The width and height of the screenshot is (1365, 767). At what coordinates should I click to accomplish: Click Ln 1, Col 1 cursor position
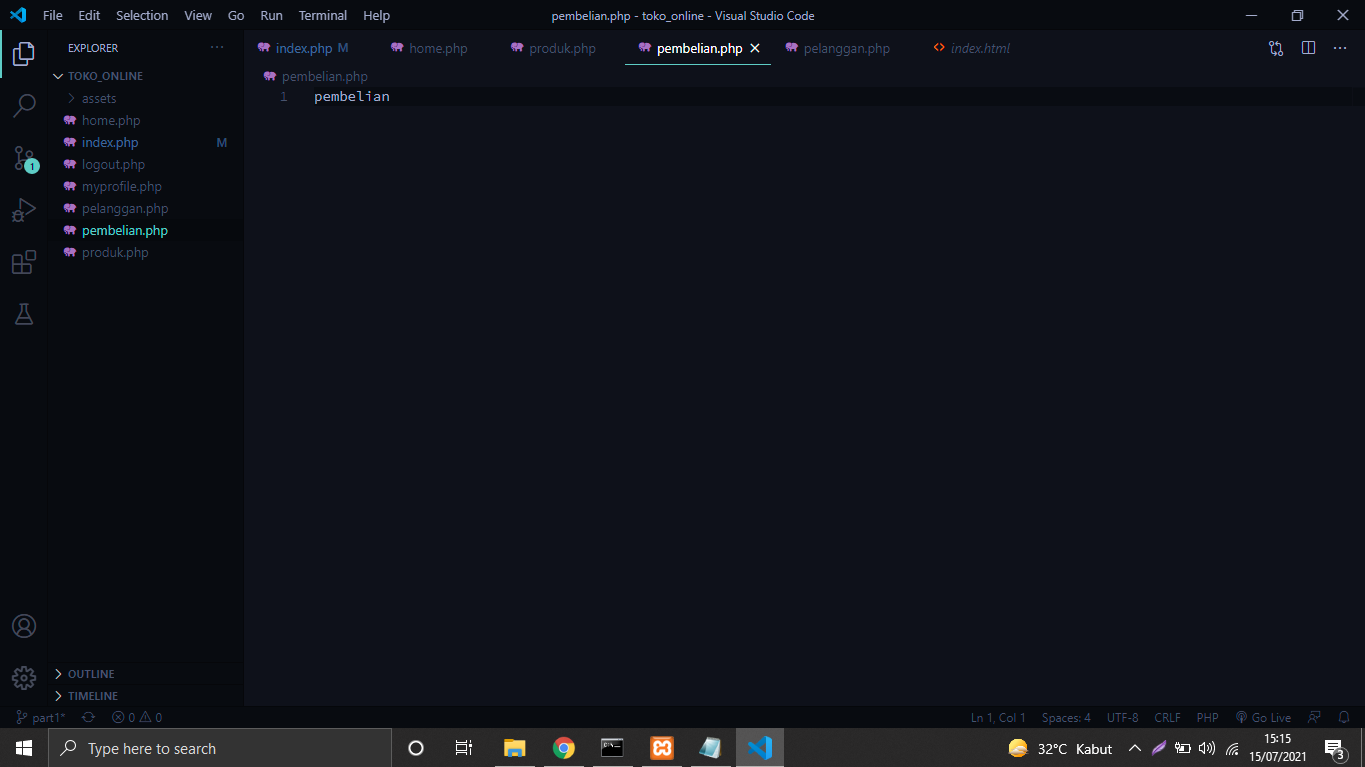pos(998,718)
